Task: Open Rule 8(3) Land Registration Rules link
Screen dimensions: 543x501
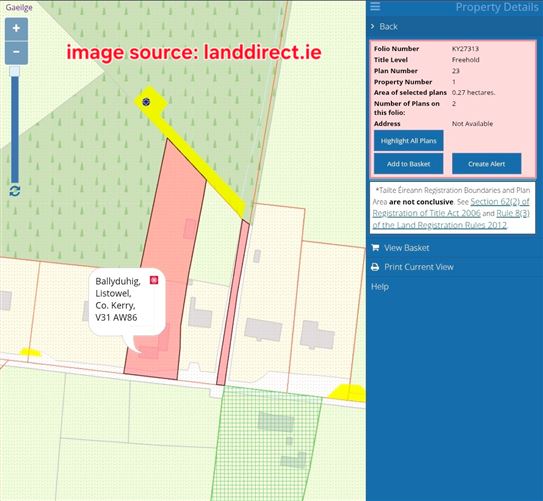Action: 451,219
